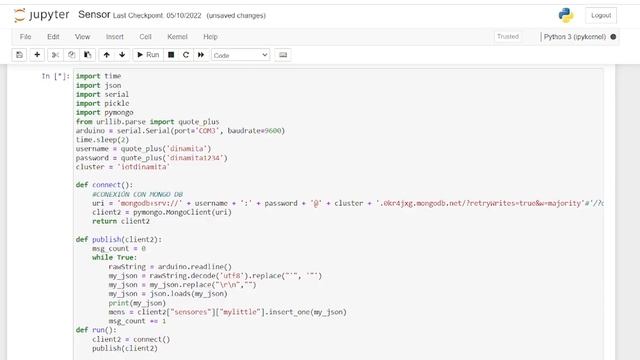Open the View menu
Image resolution: width=640 pixels, height=360 pixels.
82,37
